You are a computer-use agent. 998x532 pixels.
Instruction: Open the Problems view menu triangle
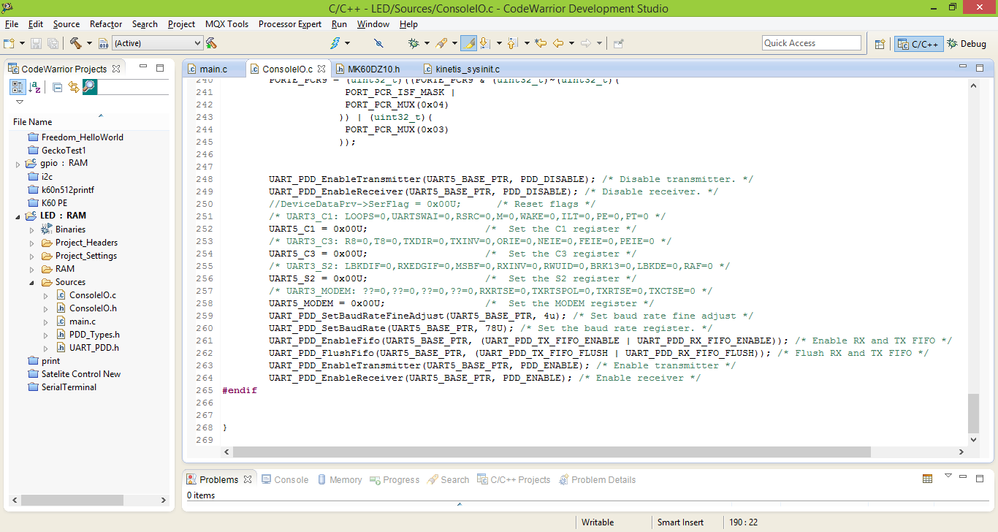coord(948,475)
